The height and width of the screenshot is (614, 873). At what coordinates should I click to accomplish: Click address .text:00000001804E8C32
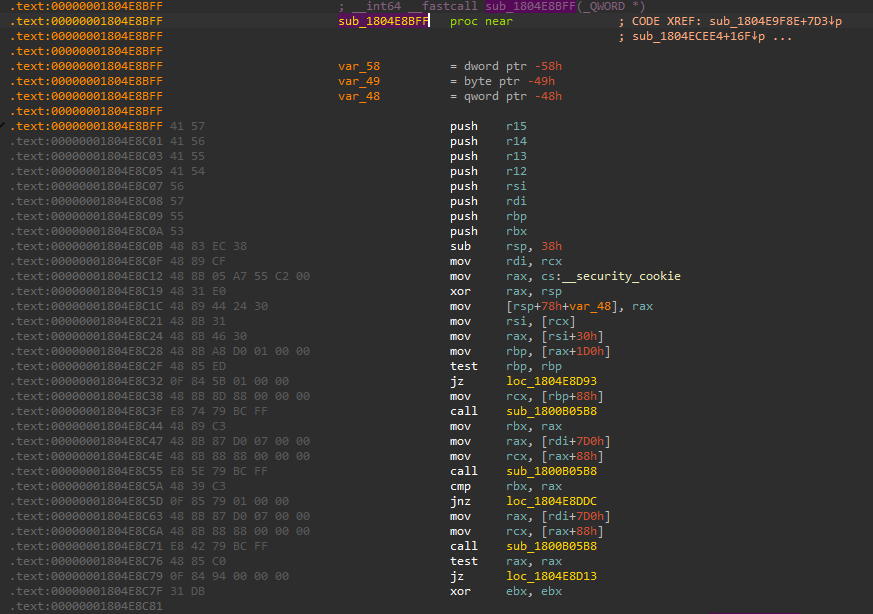tap(86, 381)
